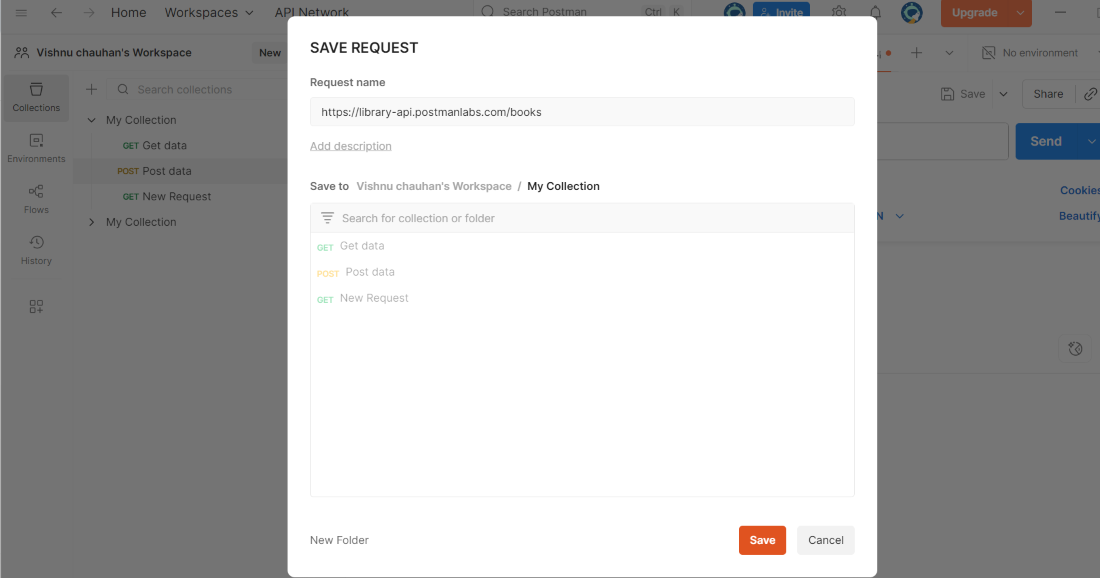This screenshot has width=1100, height=578.
Task: Click the plus icon to create collection
Action: (x=91, y=89)
